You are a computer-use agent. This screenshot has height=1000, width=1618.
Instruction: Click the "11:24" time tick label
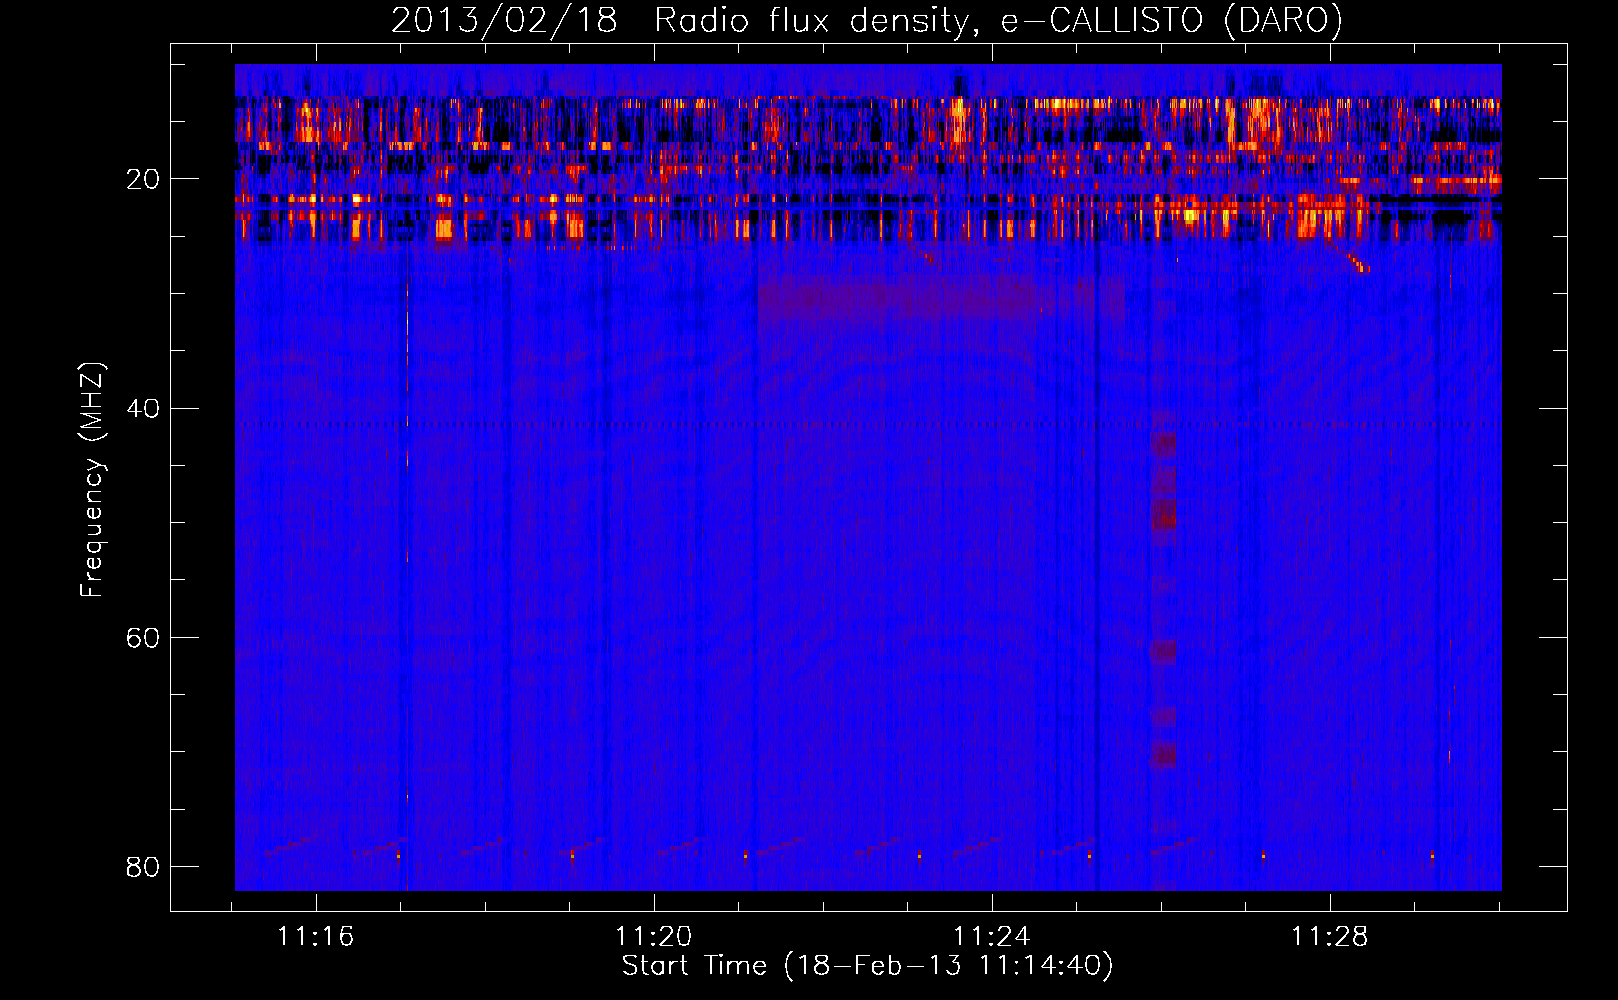[x=991, y=937]
